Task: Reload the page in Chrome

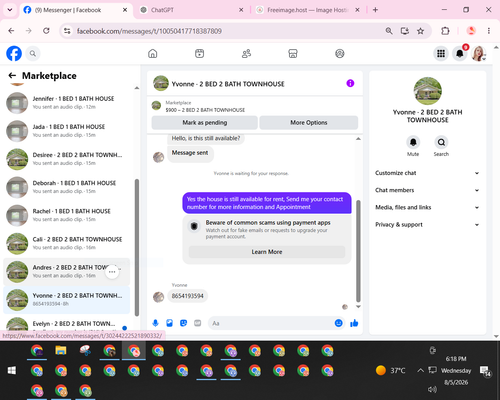Action: (46, 31)
